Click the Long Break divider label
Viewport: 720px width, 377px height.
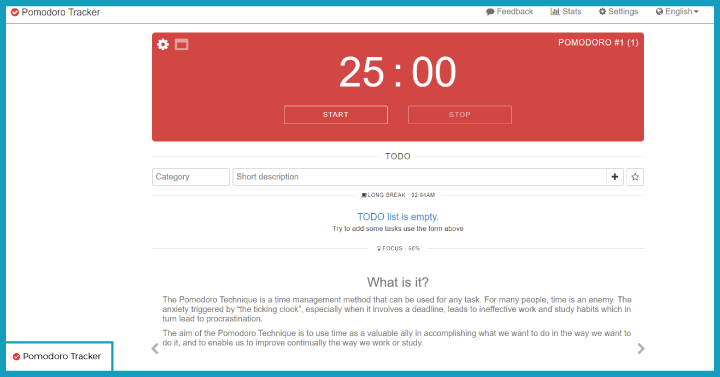point(398,195)
